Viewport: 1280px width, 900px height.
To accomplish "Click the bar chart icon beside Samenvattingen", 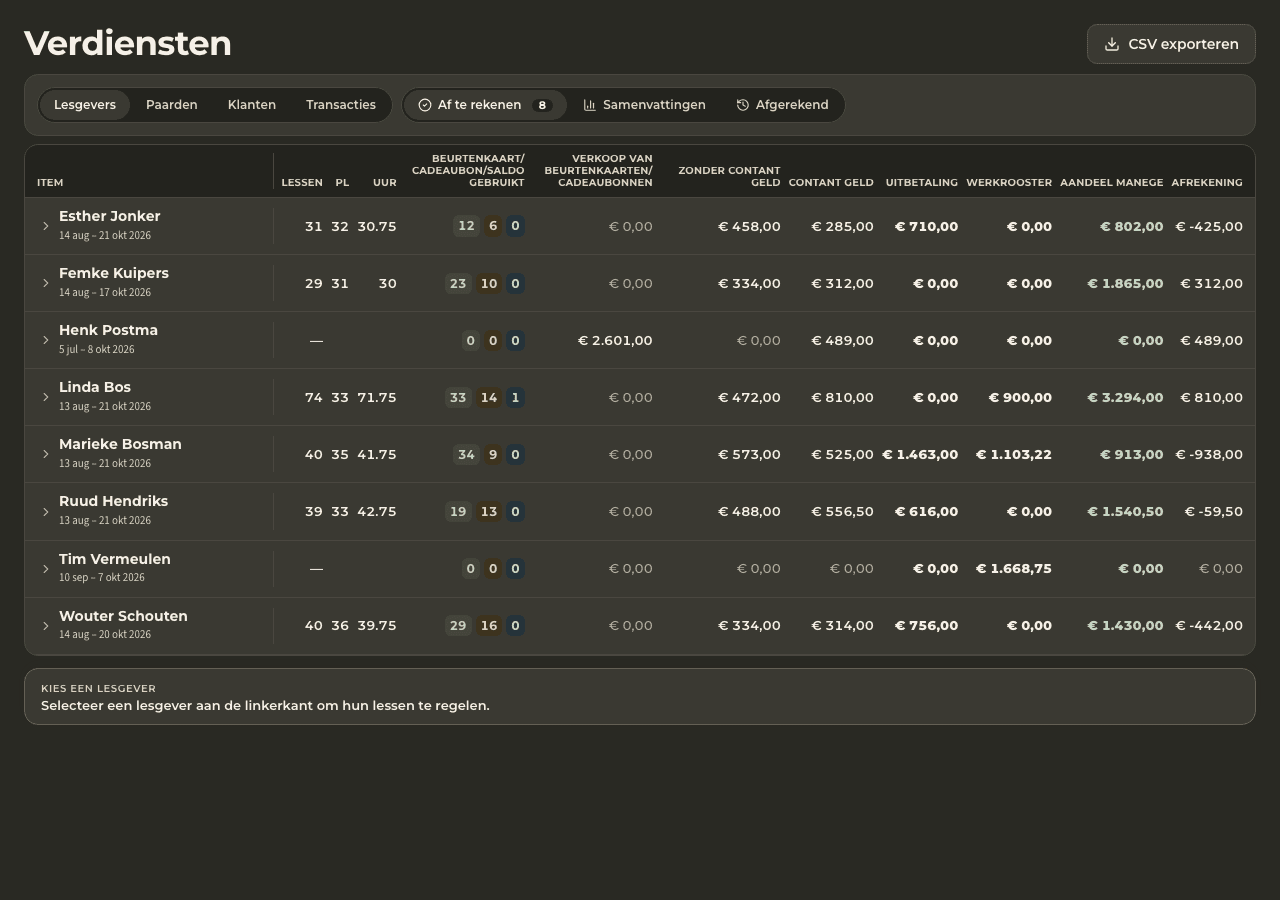I will 590,105.
